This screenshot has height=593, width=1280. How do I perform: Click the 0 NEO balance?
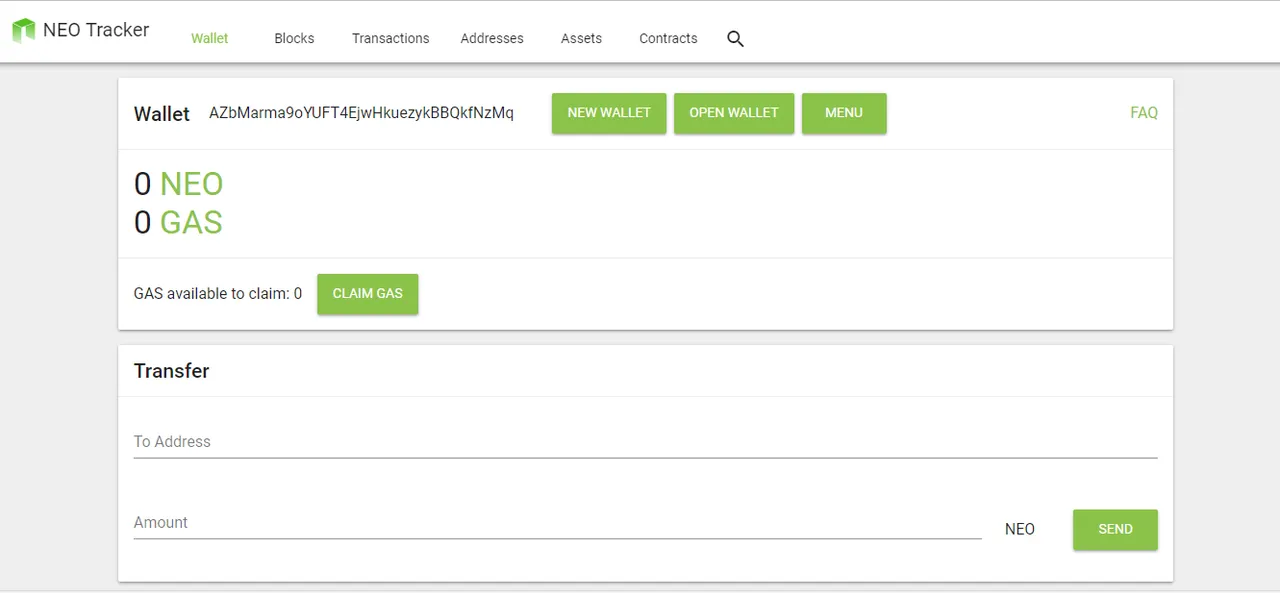click(179, 184)
